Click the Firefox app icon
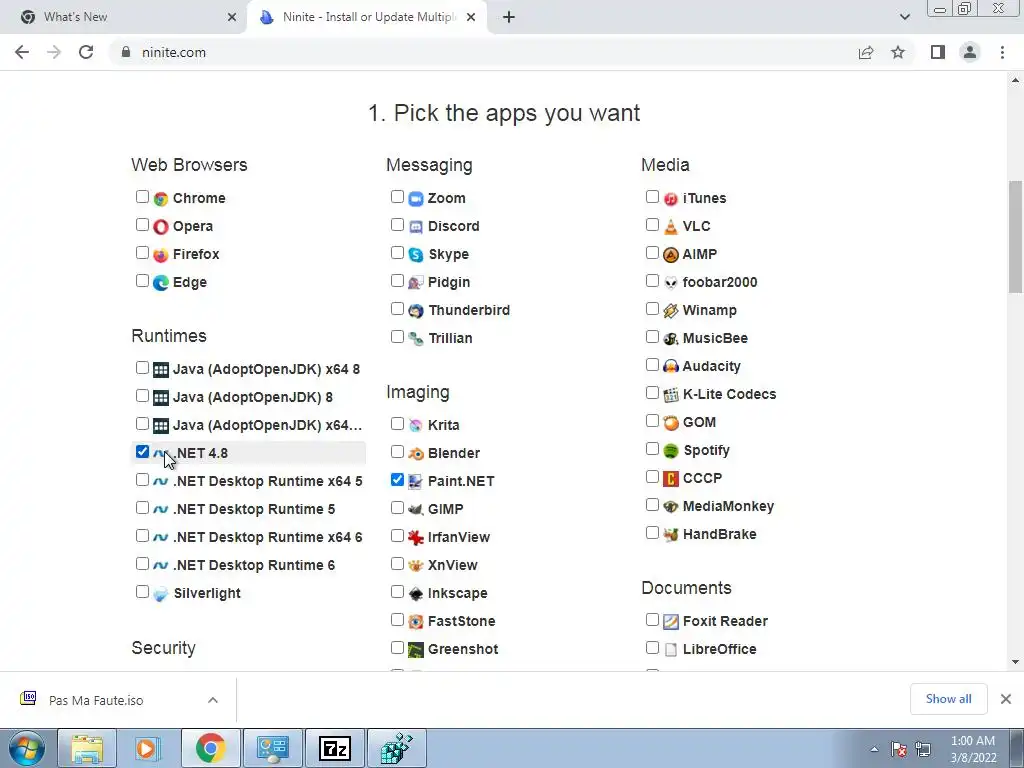The width and height of the screenshot is (1024, 768). [161, 255]
